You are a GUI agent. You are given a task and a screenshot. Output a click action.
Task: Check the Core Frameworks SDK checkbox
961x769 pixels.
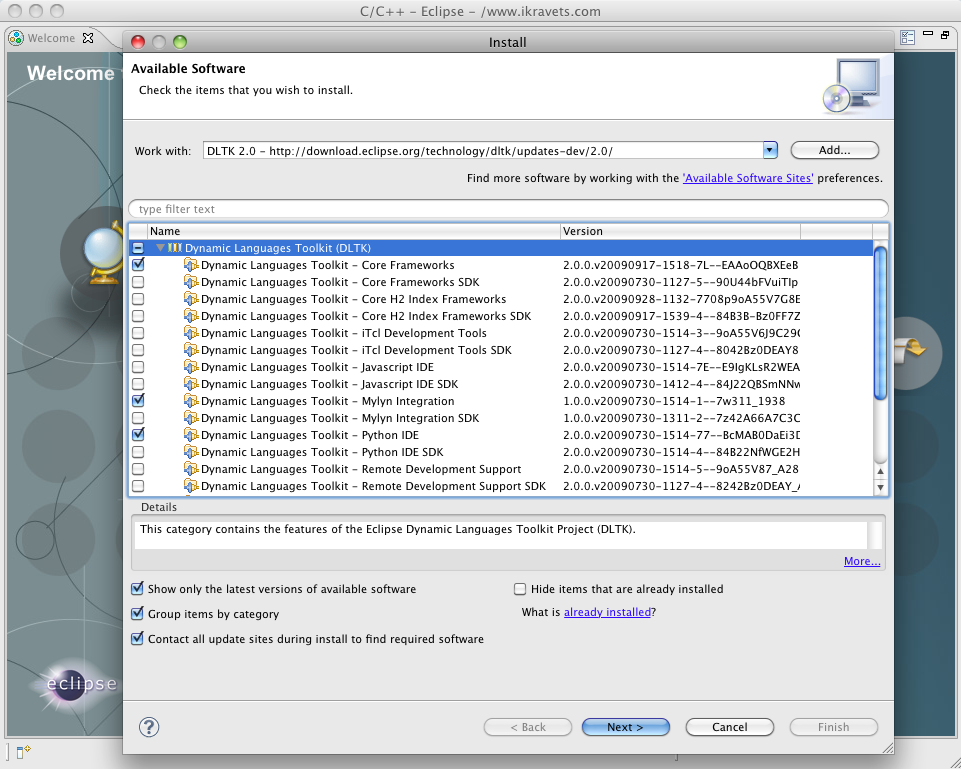click(x=138, y=282)
